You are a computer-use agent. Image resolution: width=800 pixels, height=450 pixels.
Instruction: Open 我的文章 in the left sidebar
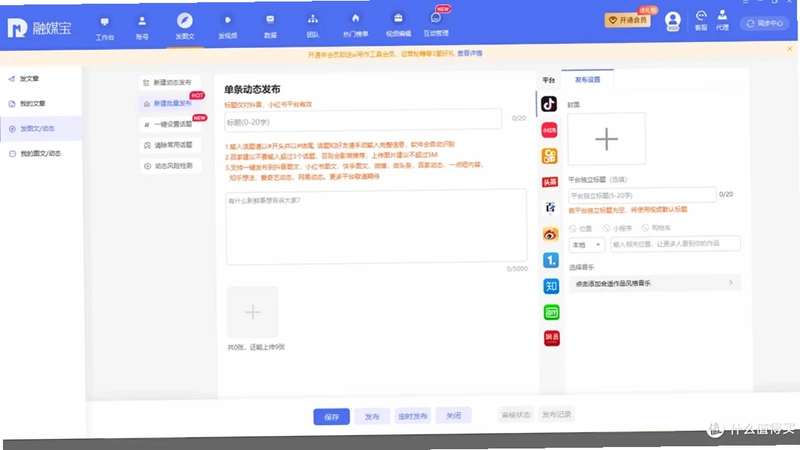pos(32,104)
